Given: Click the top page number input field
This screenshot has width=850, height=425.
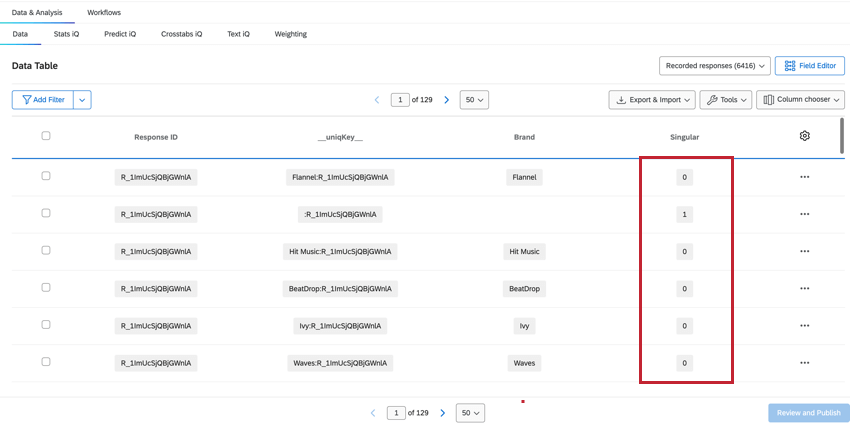Looking at the screenshot, I should pyautogui.click(x=400, y=100).
